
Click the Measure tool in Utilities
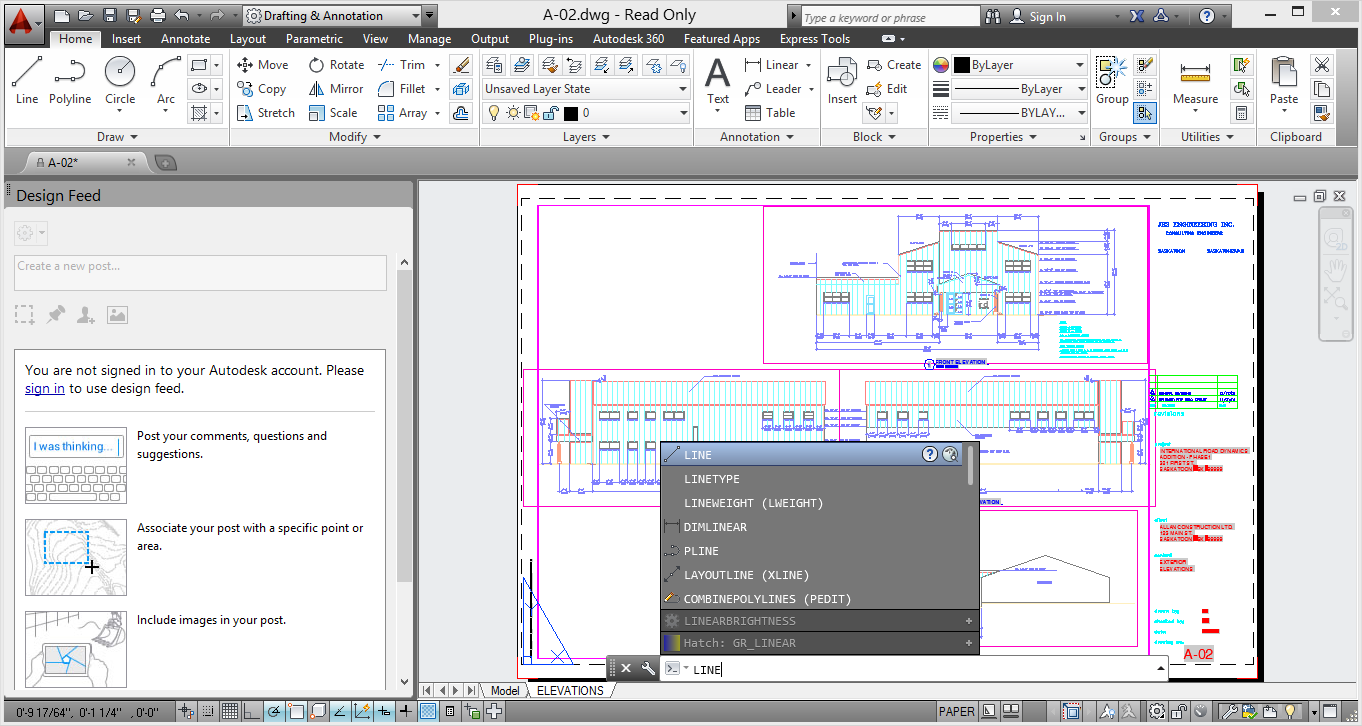click(1196, 80)
